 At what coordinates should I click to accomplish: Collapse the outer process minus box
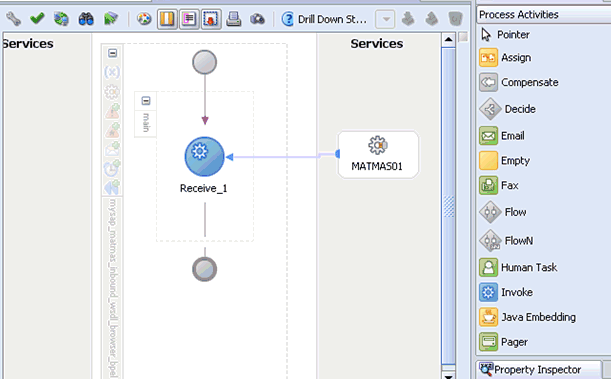point(113,53)
